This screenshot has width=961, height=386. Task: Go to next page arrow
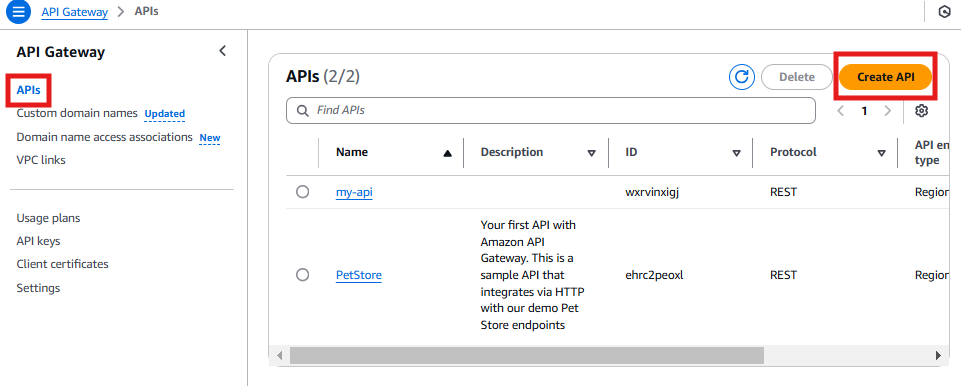[887, 111]
